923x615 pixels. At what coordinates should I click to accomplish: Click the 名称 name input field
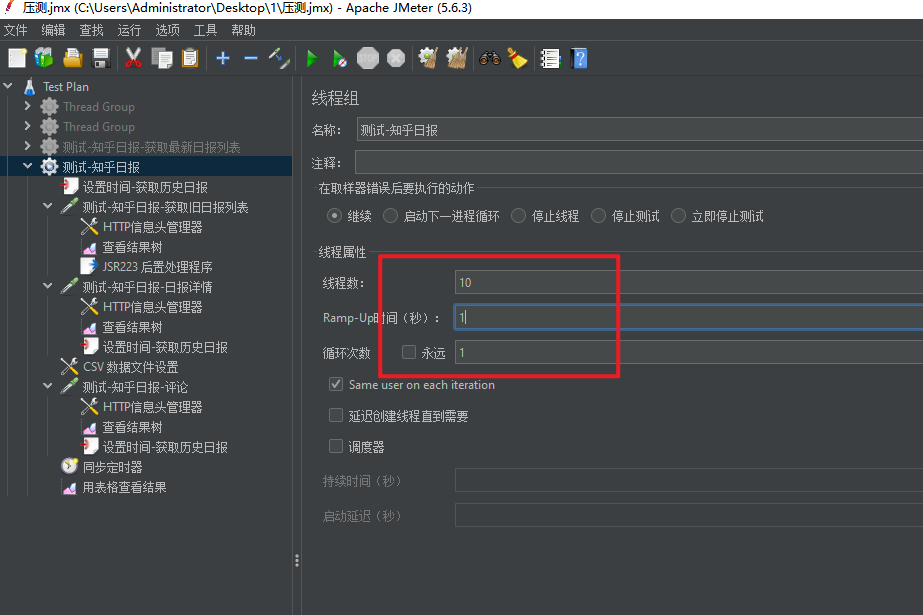pyautogui.click(x=639, y=129)
